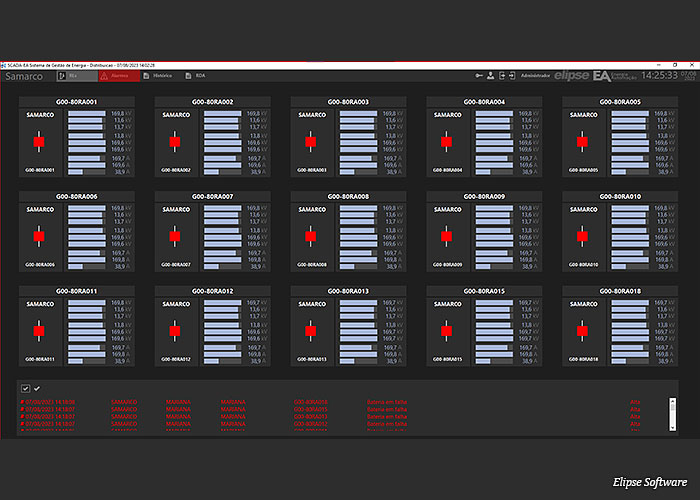Select the red recloser symbol in G00-80RA010
700x500 pixels.
[582, 237]
